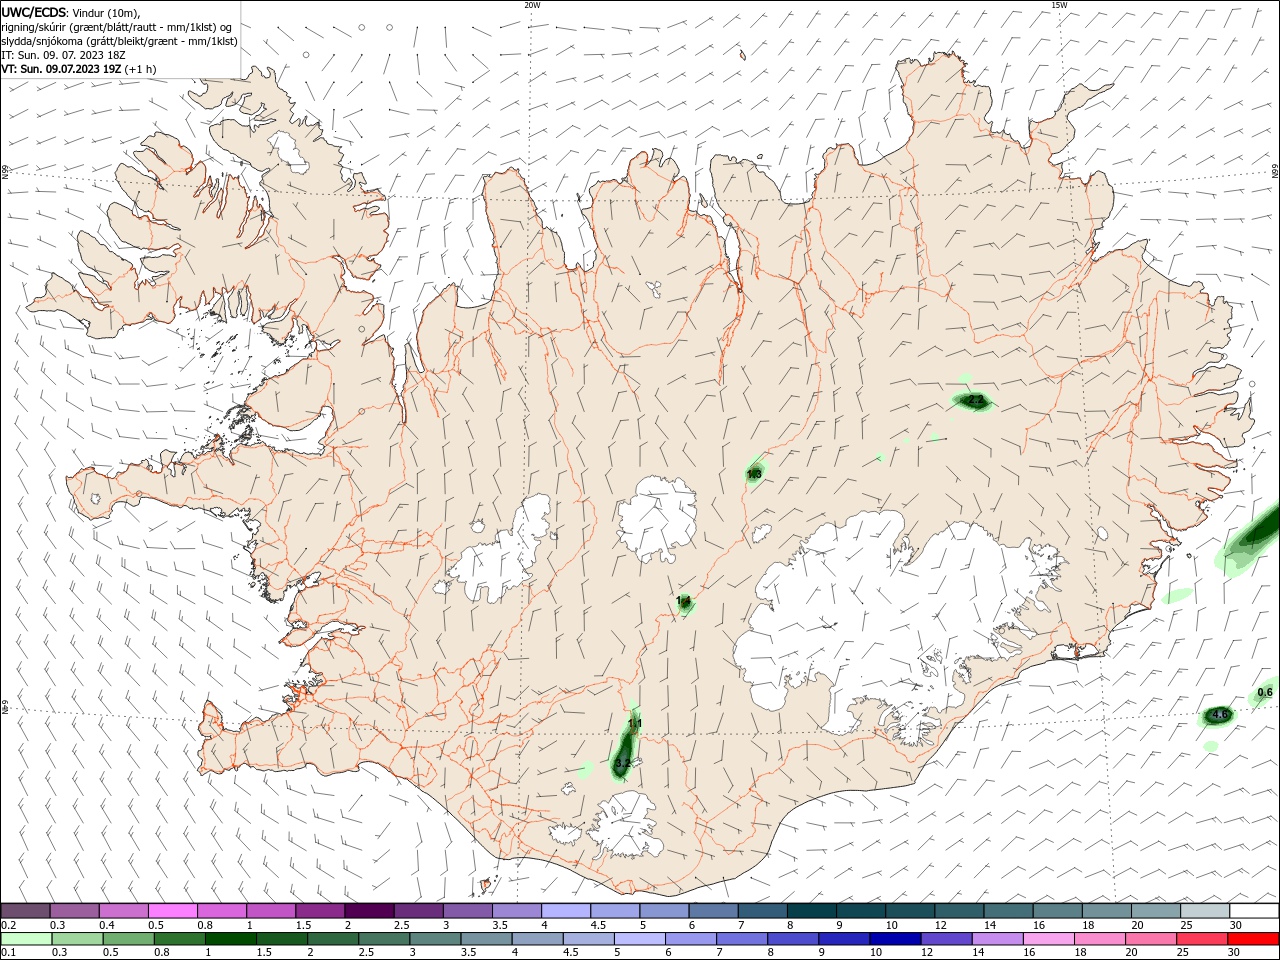Click the slydda/snjókoma legend description line

pyautogui.click(x=119, y=41)
